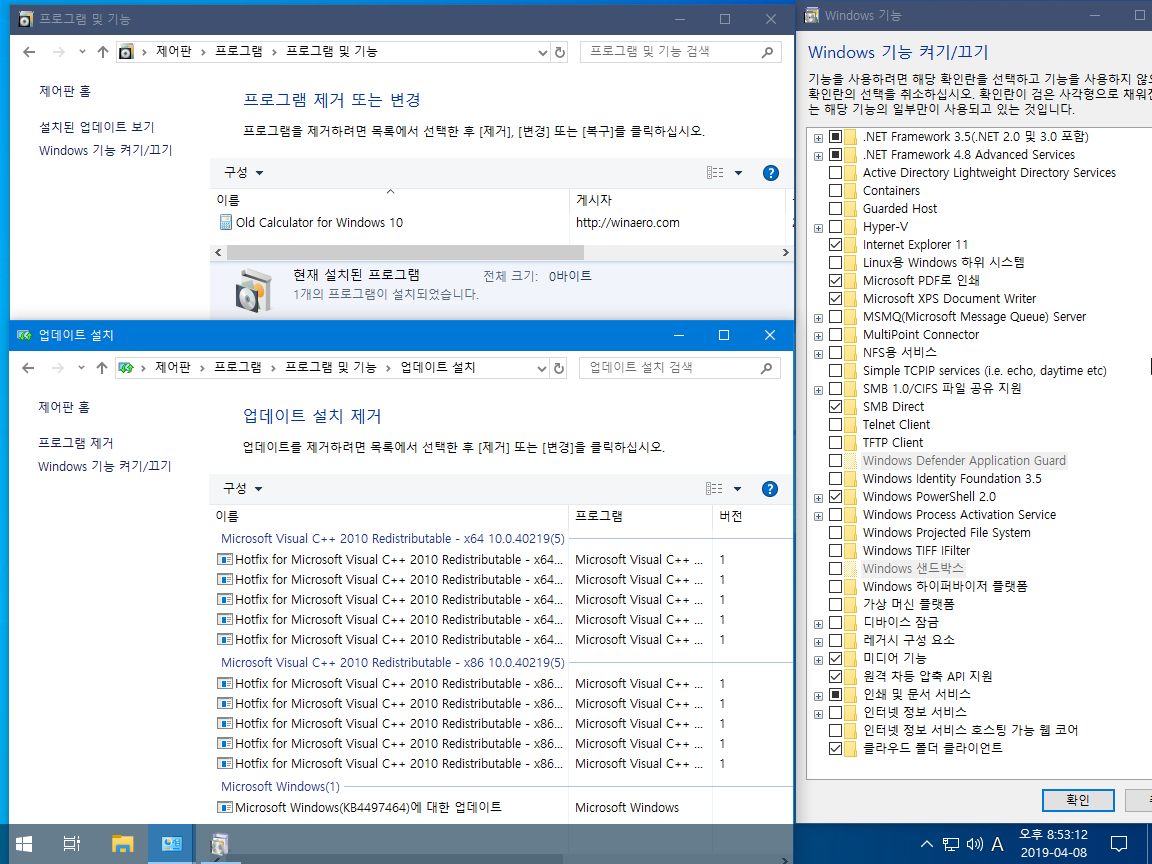Open the Windows Start menu

point(24,843)
